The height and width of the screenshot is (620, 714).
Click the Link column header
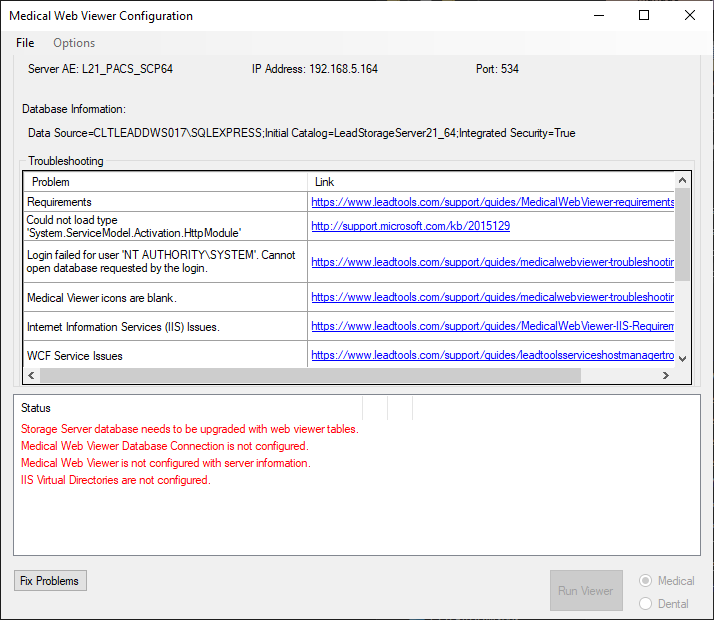point(490,182)
